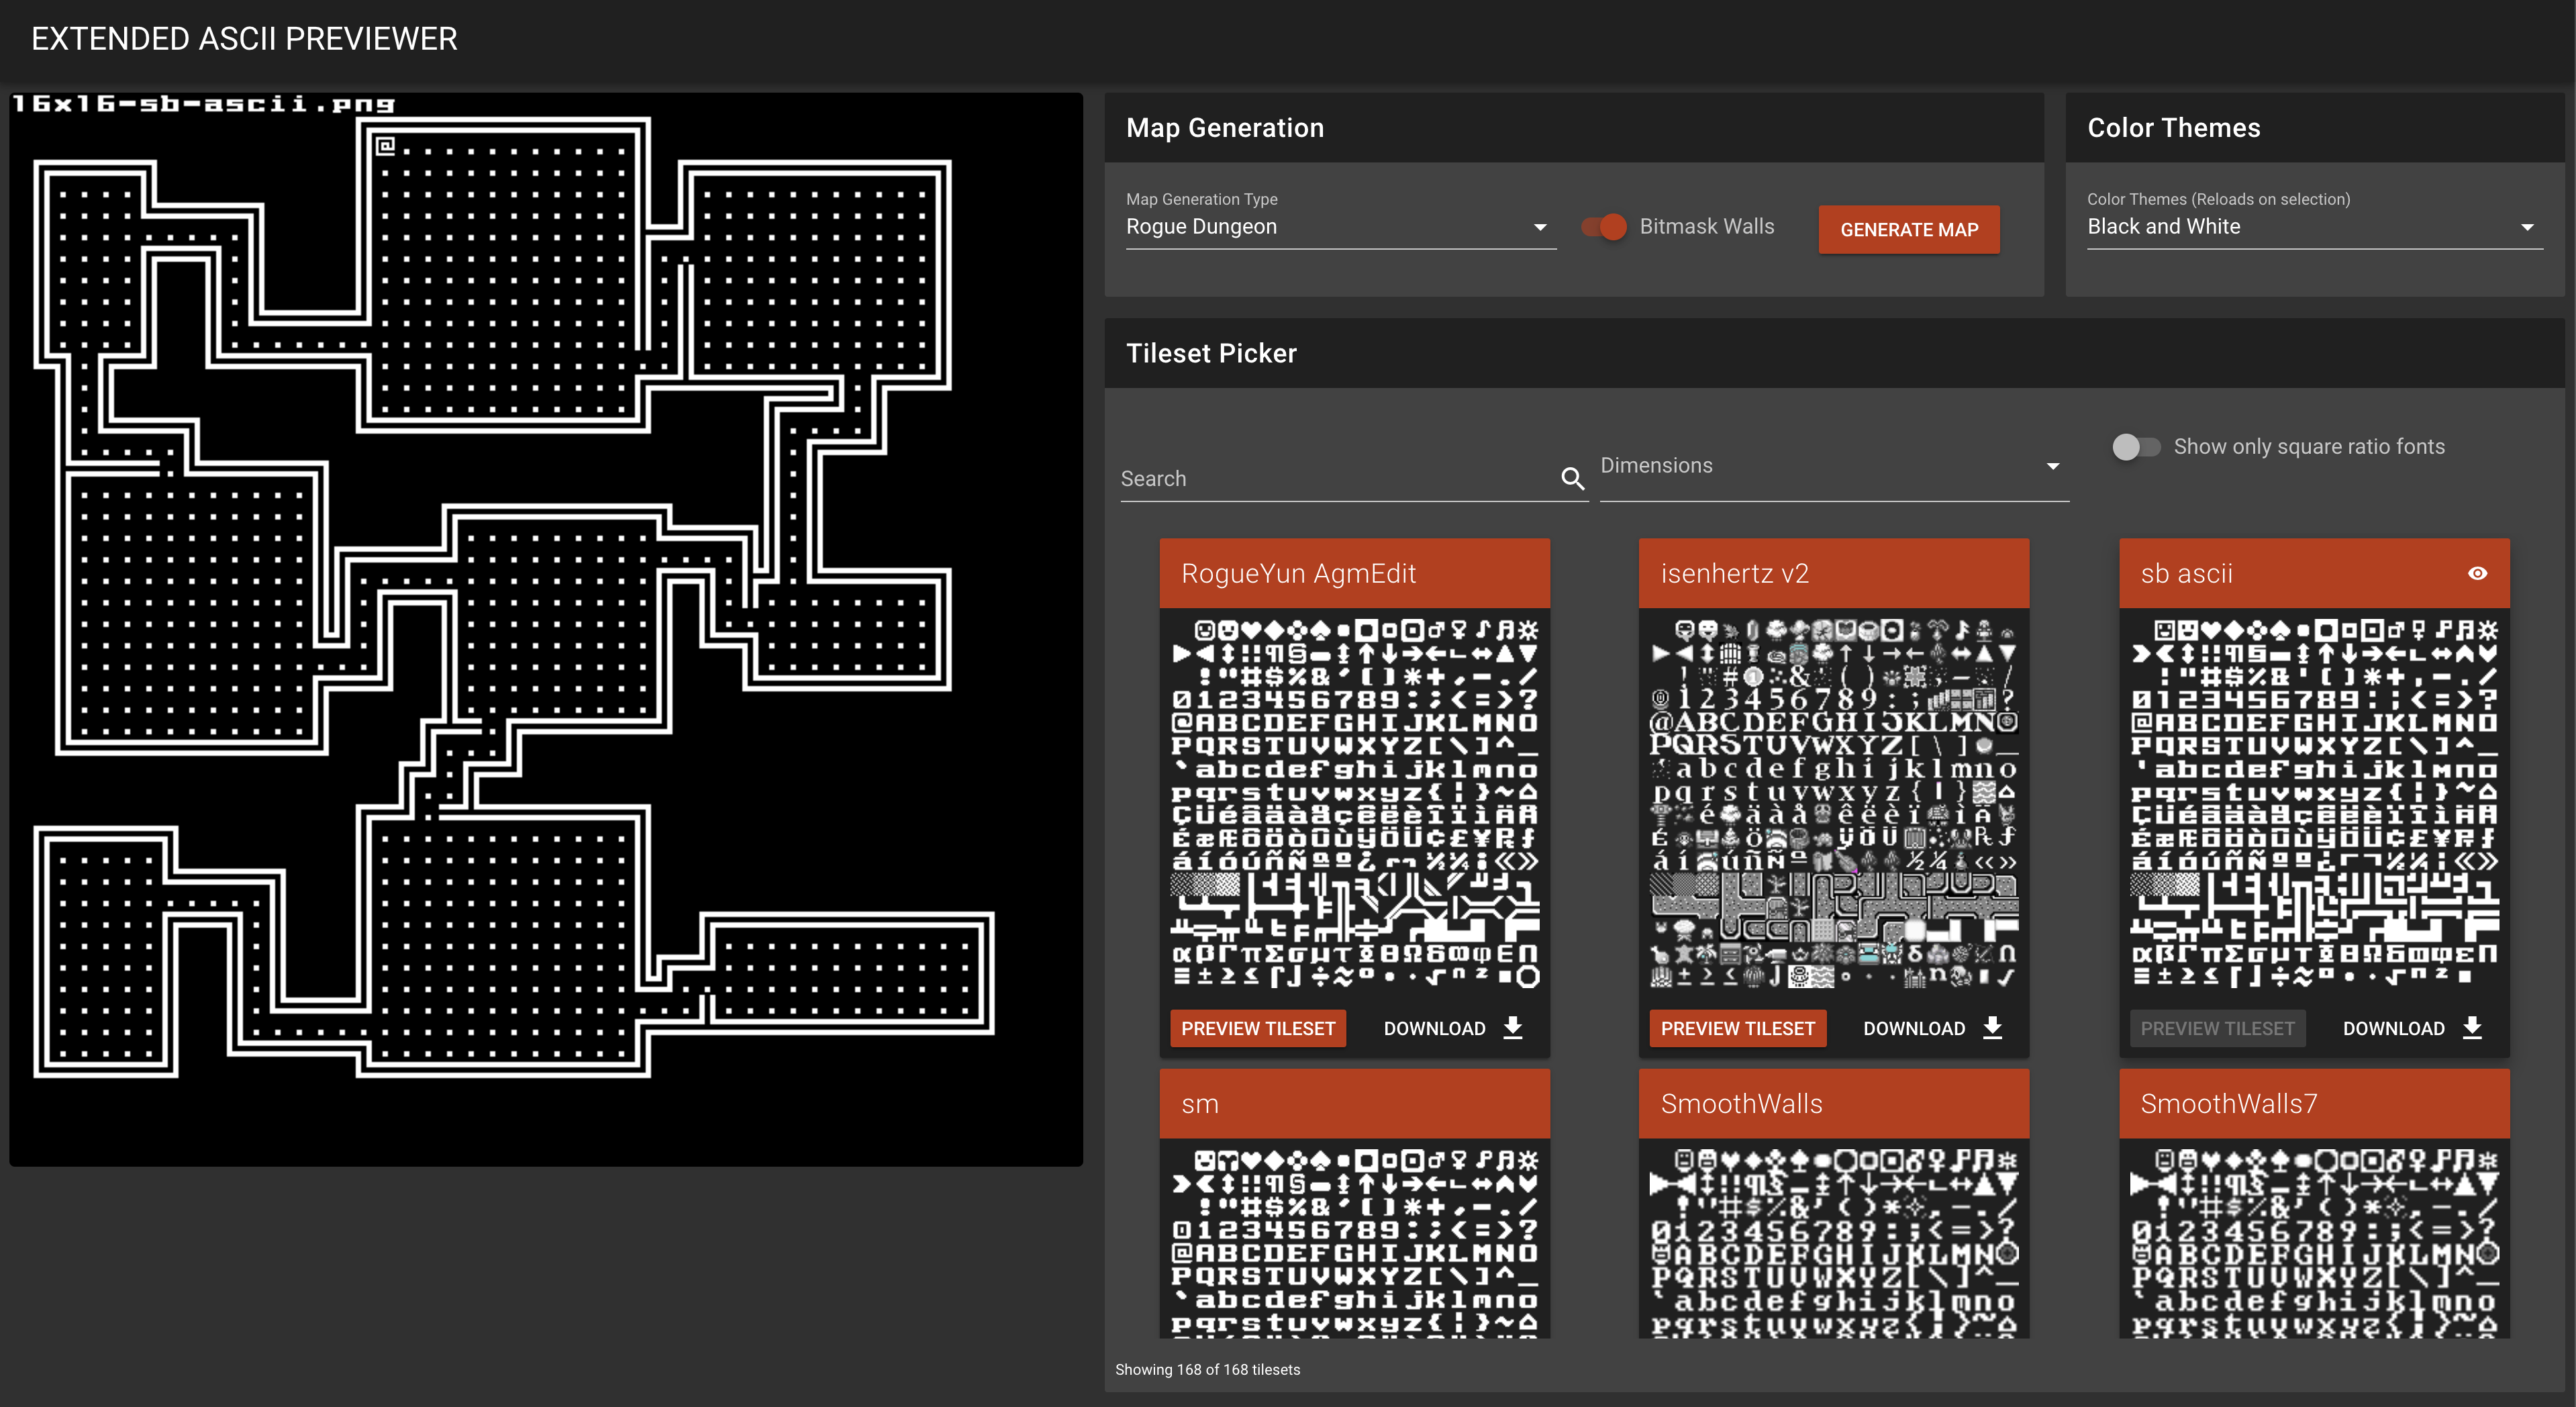The image size is (2576, 1407).
Task: Toggle the Bitmask Walls switch
Action: point(1601,227)
